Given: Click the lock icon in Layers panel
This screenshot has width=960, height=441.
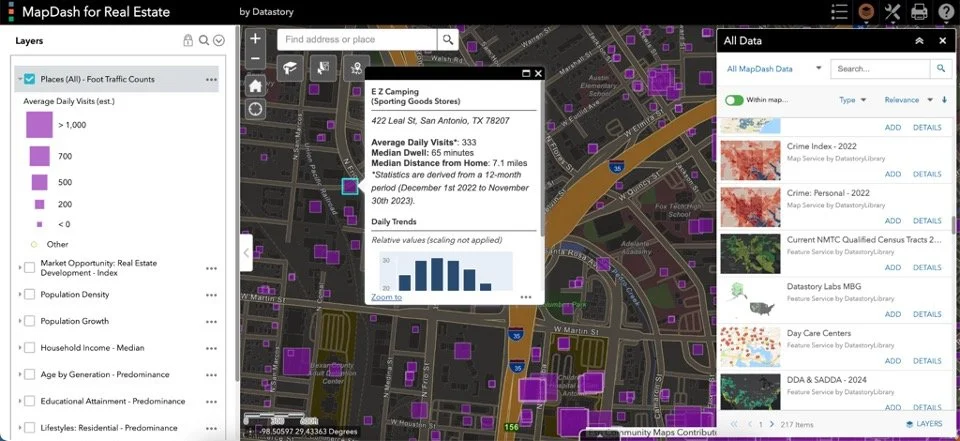Looking at the screenshot, I should (x=188, y=40).
